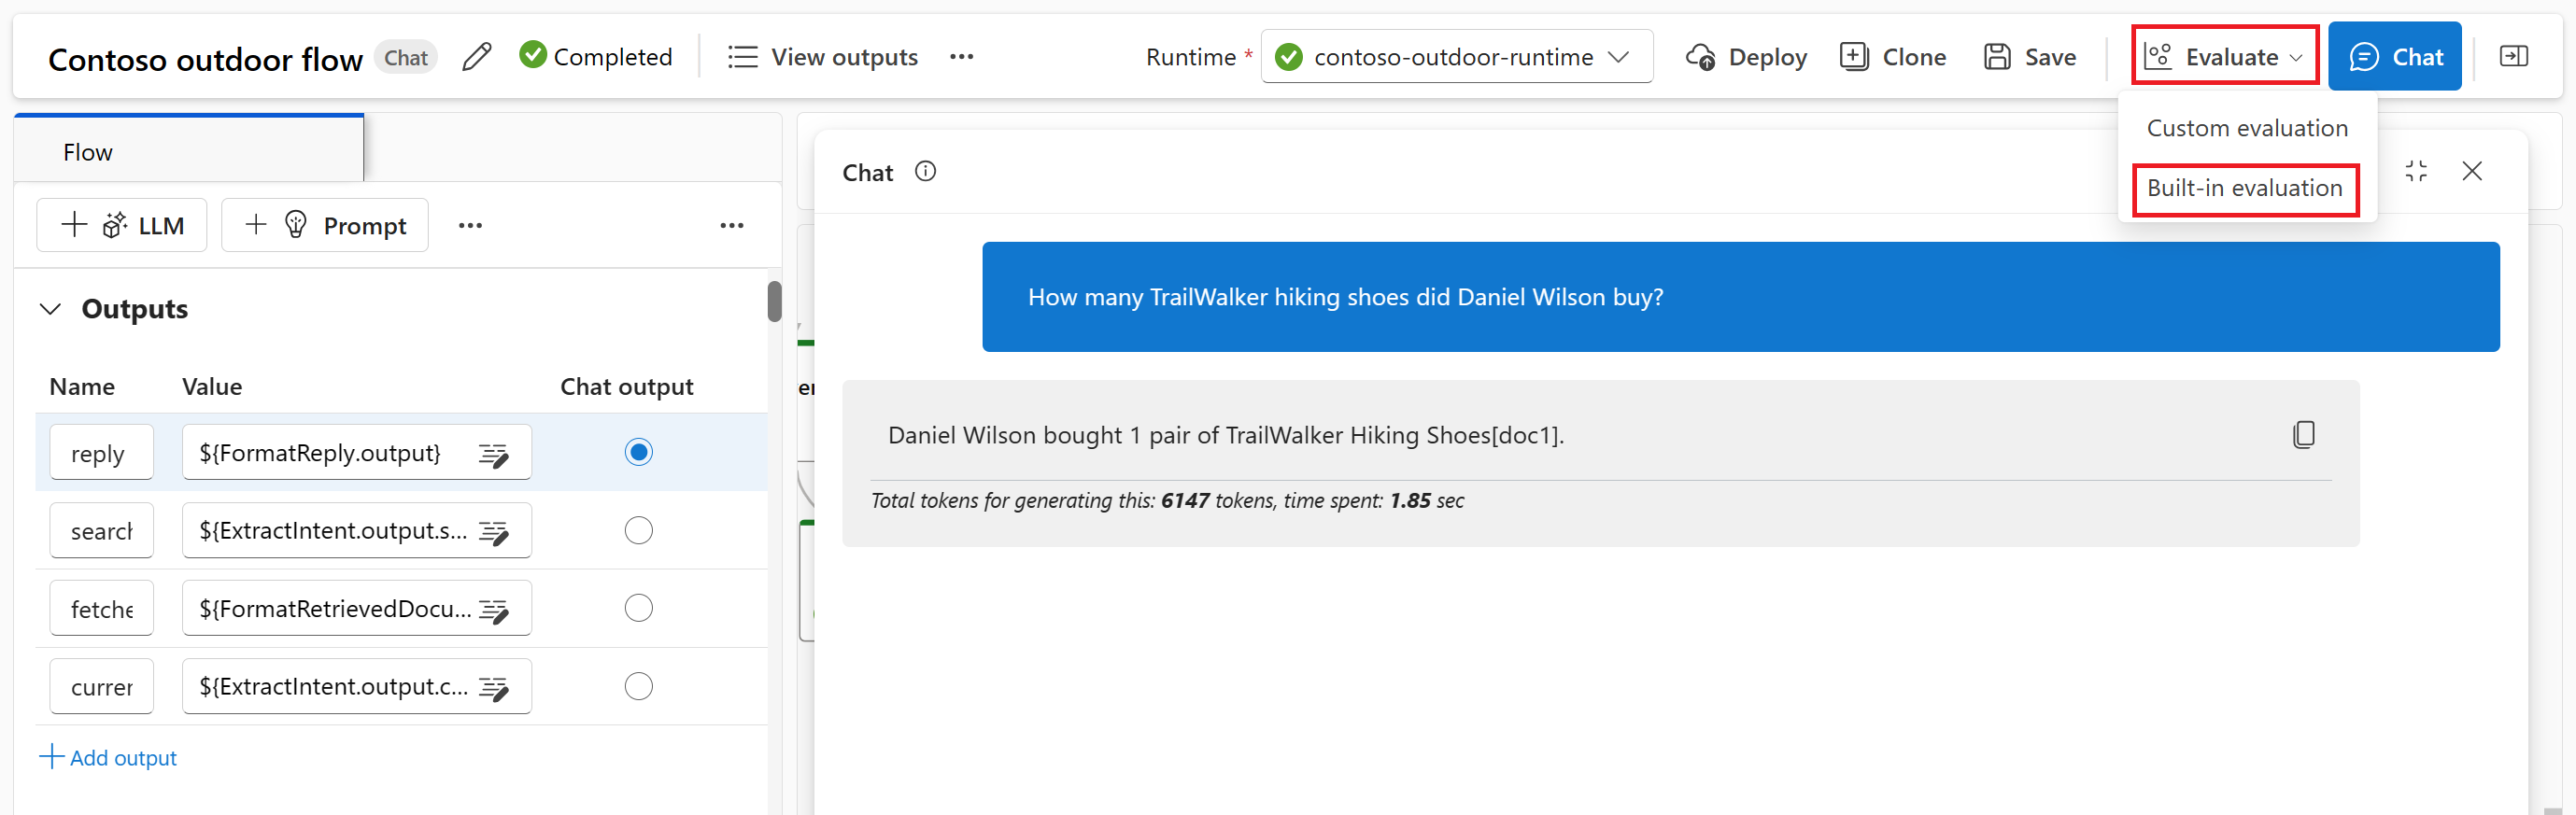Copy the chat reply with clipboard icon

point(2304,434)
